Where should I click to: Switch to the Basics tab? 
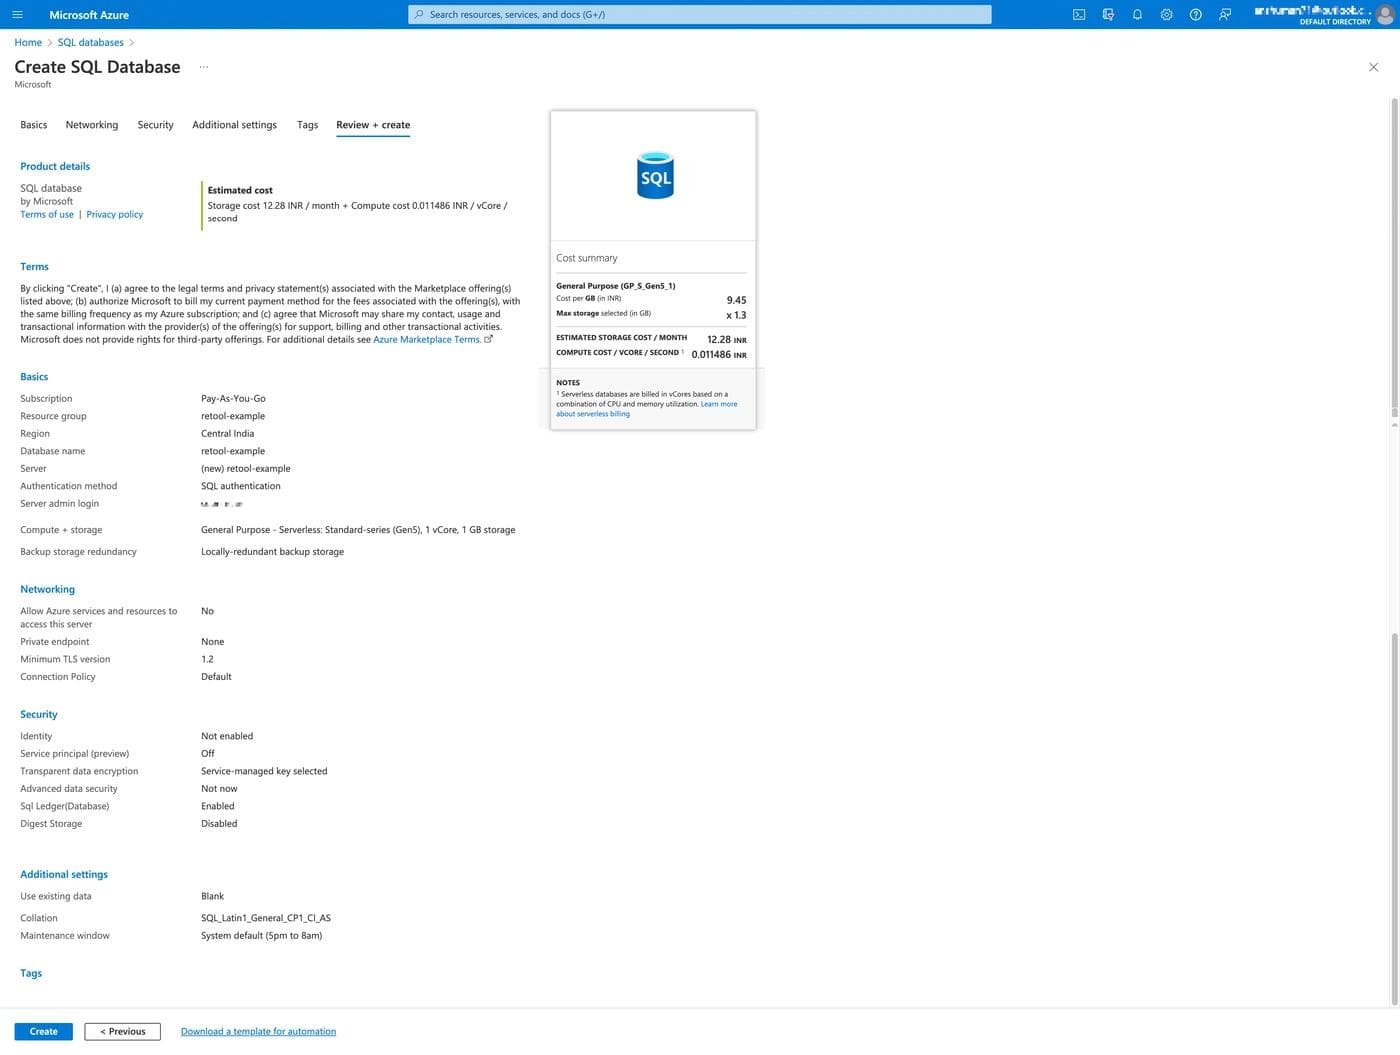click(x=34, y=125)
